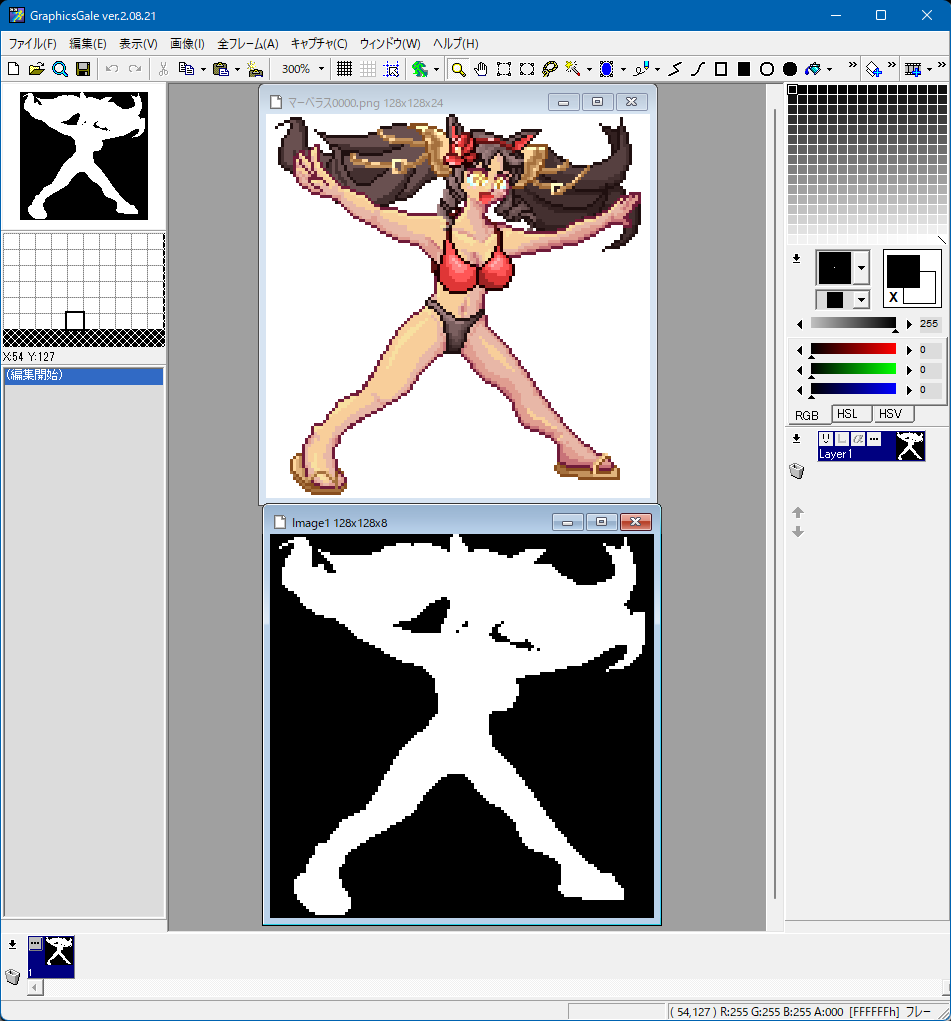The width and height of the screenshot is (951, 1021).
Task: Click the red channel slider
Action: point(853,350)
